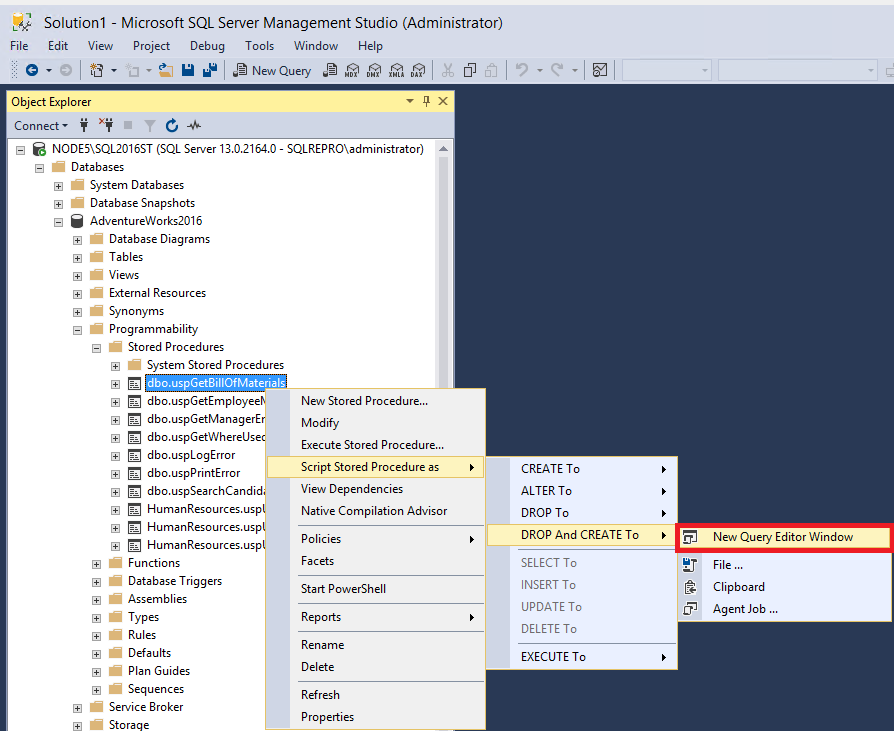Open the Object Explorer window position dropdown
The image size is (894, 731).
[x=409, y=101]
